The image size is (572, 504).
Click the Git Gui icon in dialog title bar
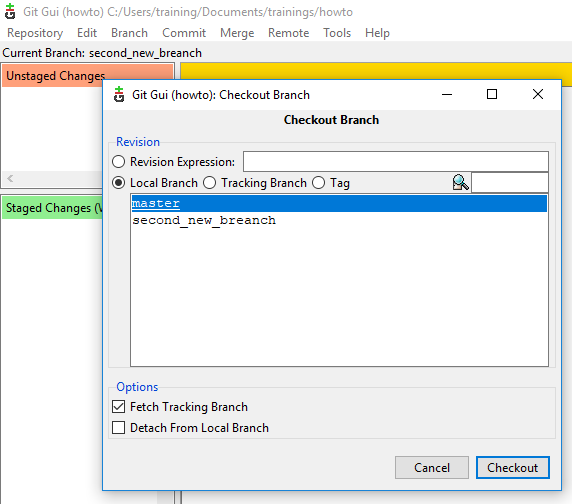pyautogui.click(x=119, y=94)
